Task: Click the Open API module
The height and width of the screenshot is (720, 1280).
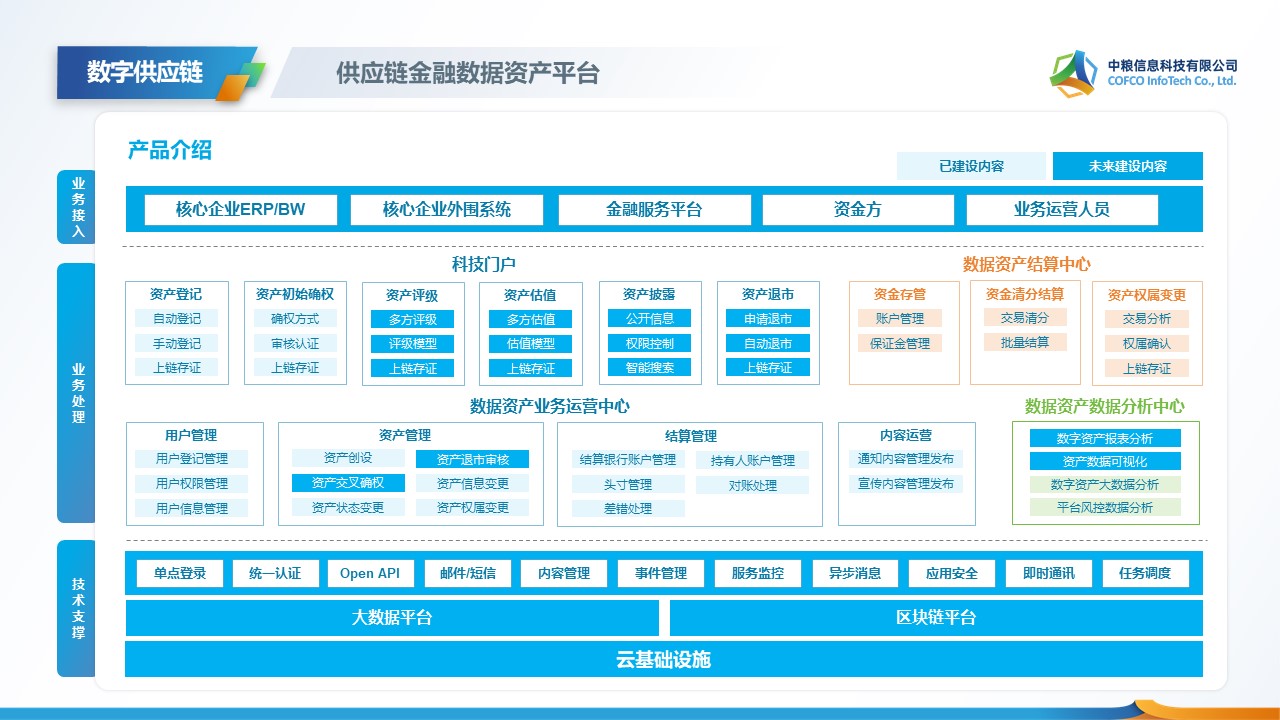Action: click(x=369, y=573)
